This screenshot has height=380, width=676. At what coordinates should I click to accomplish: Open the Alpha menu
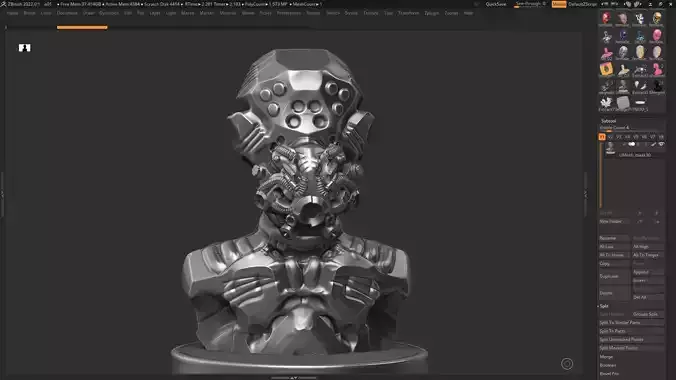point(12,13)
